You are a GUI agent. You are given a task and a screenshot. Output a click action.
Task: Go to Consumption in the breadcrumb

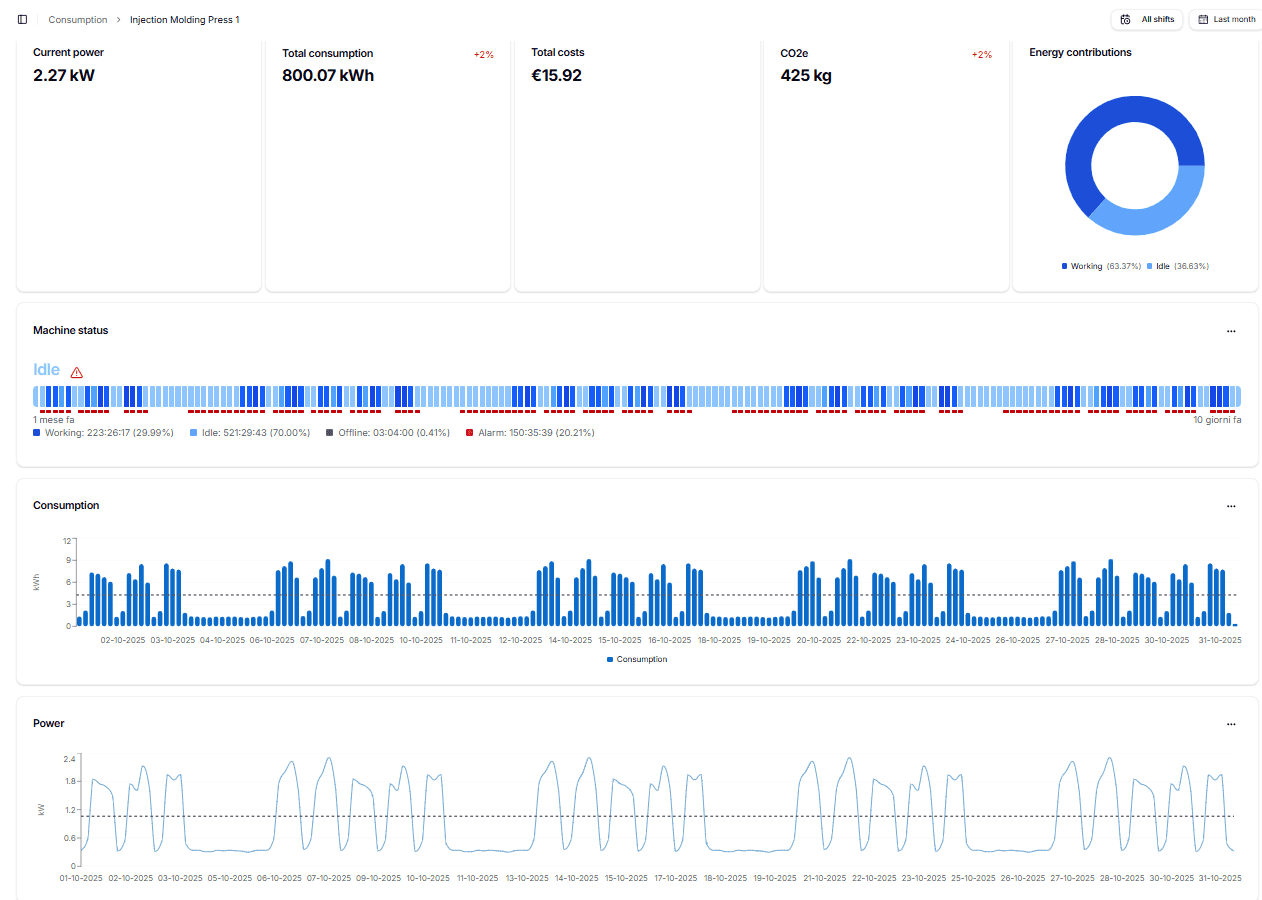[78, 20]
